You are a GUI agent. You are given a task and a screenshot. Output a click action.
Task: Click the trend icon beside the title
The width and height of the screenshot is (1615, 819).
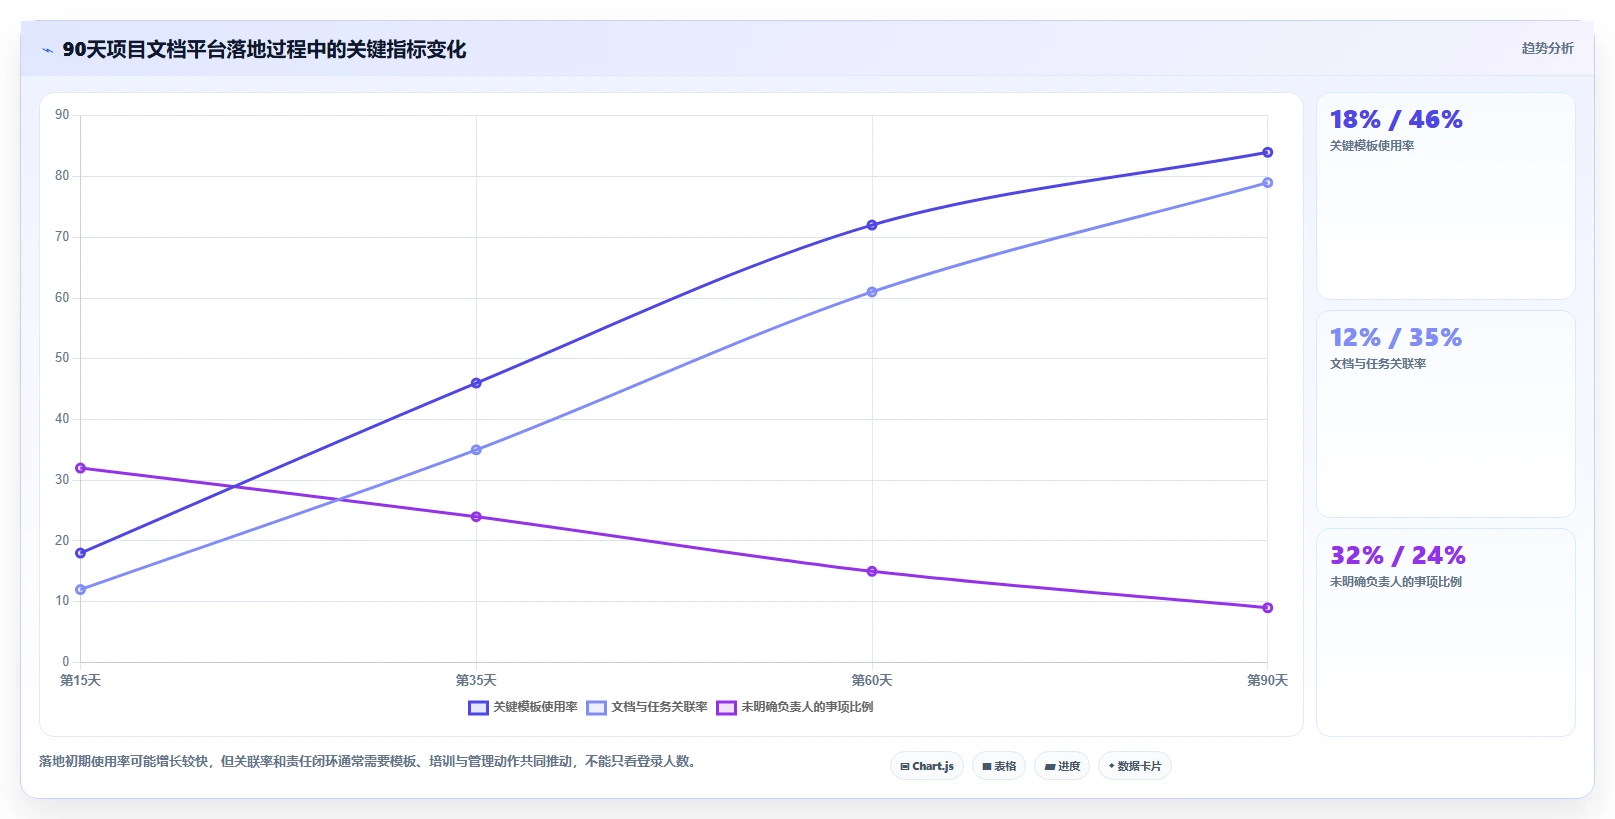click(x=47, y=50)
